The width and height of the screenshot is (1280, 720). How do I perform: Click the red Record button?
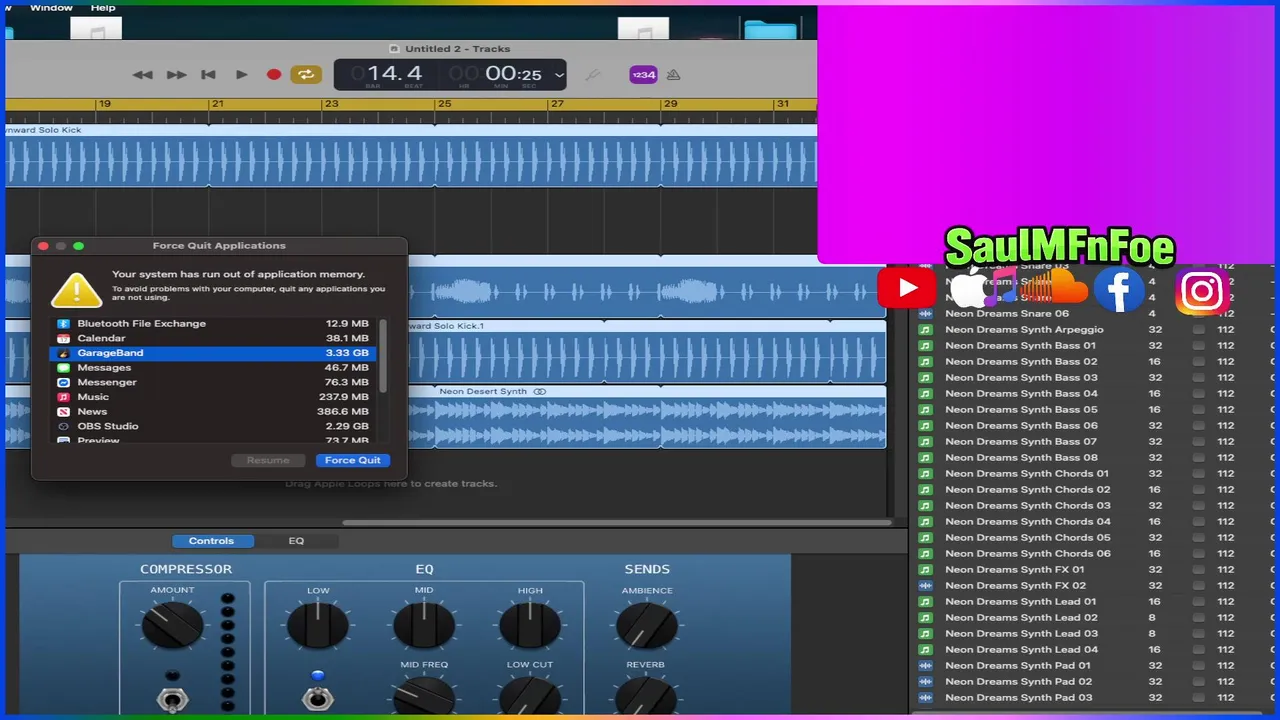(273, 75)
